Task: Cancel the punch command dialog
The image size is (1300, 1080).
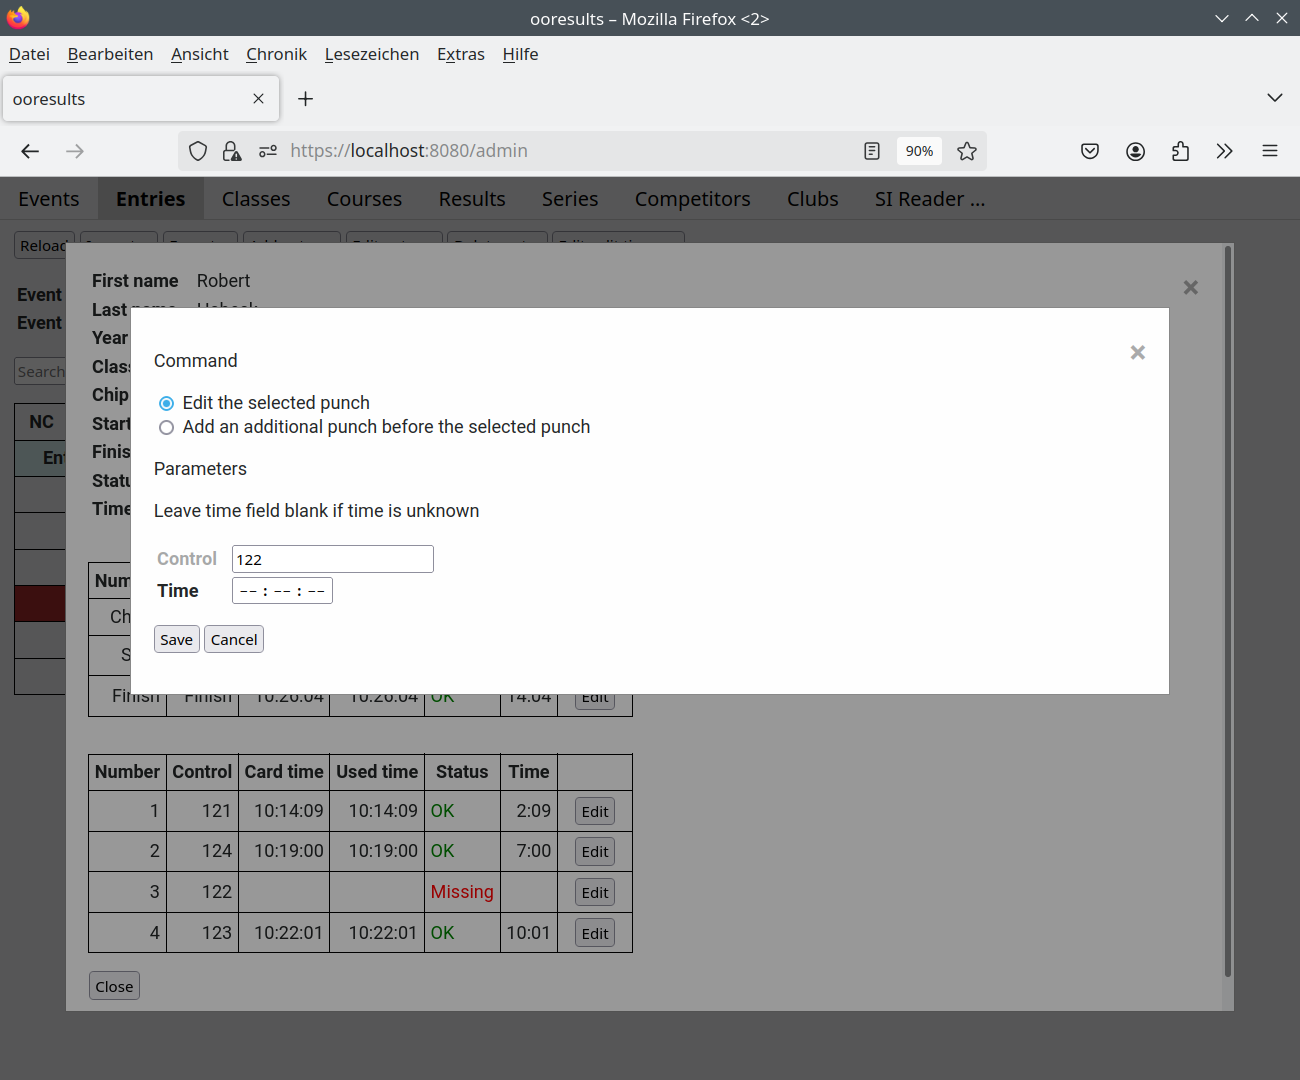Action: [x=234, y=640]
